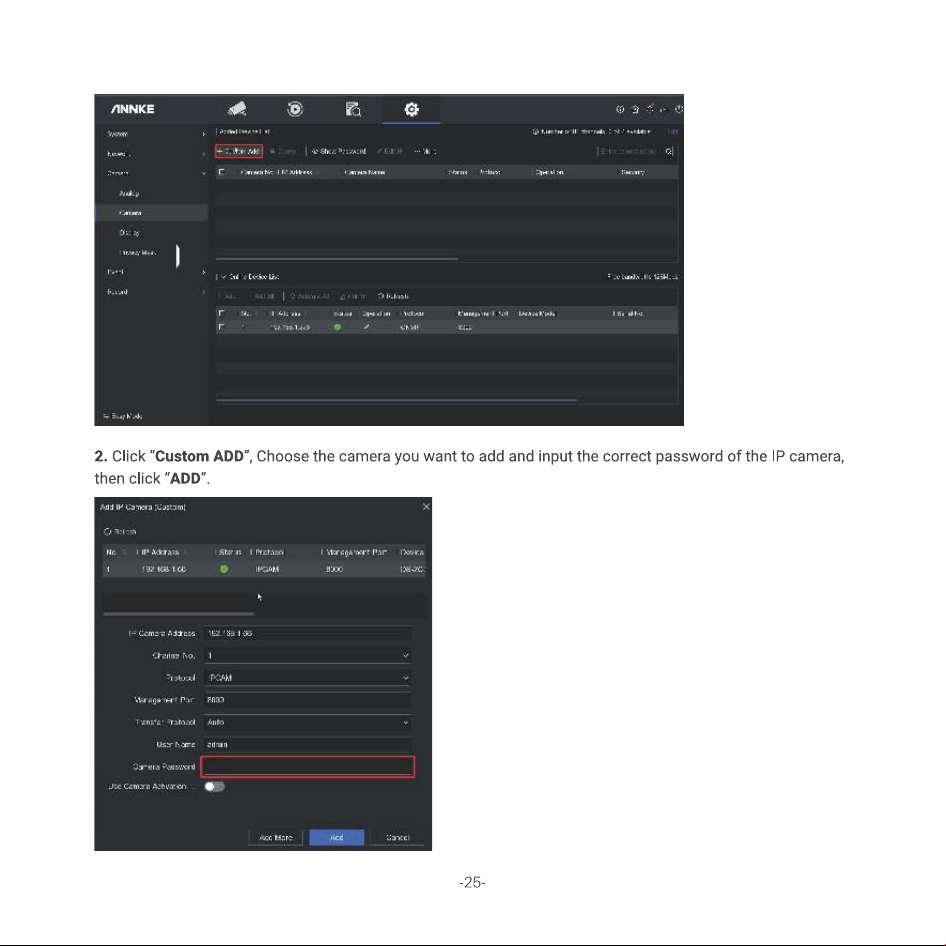Click the home icon at top right
Viewport: 946px width, 946px height.
pos(635,109)
